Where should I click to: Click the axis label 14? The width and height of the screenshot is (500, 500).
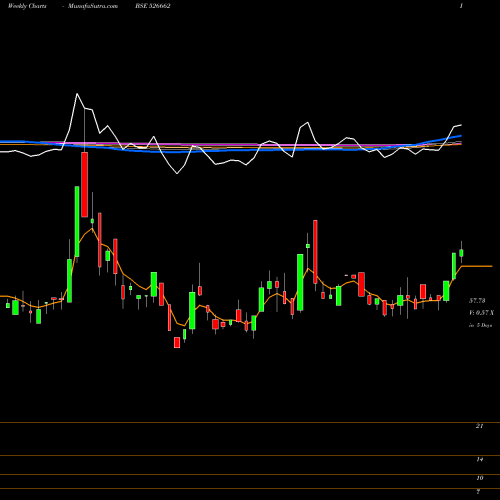tap(479, 459)
